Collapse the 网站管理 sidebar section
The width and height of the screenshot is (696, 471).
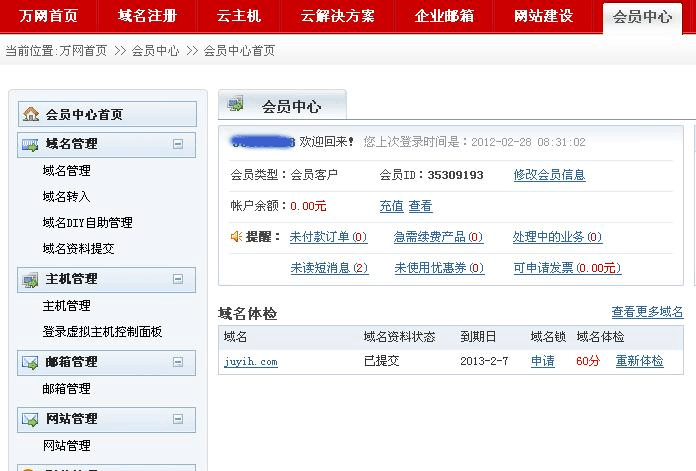pos(178,419)
